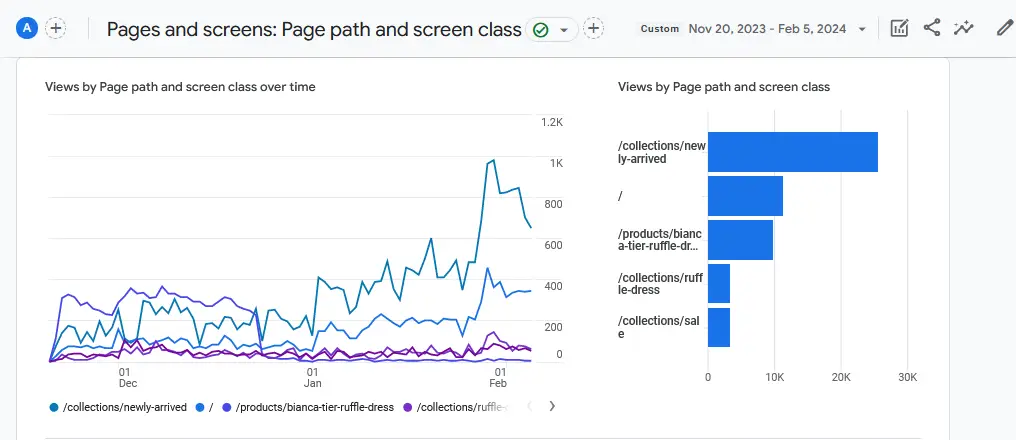Share this report via the share icon
The height and width of the screenshot is (440, 1016).
[931, 28]
